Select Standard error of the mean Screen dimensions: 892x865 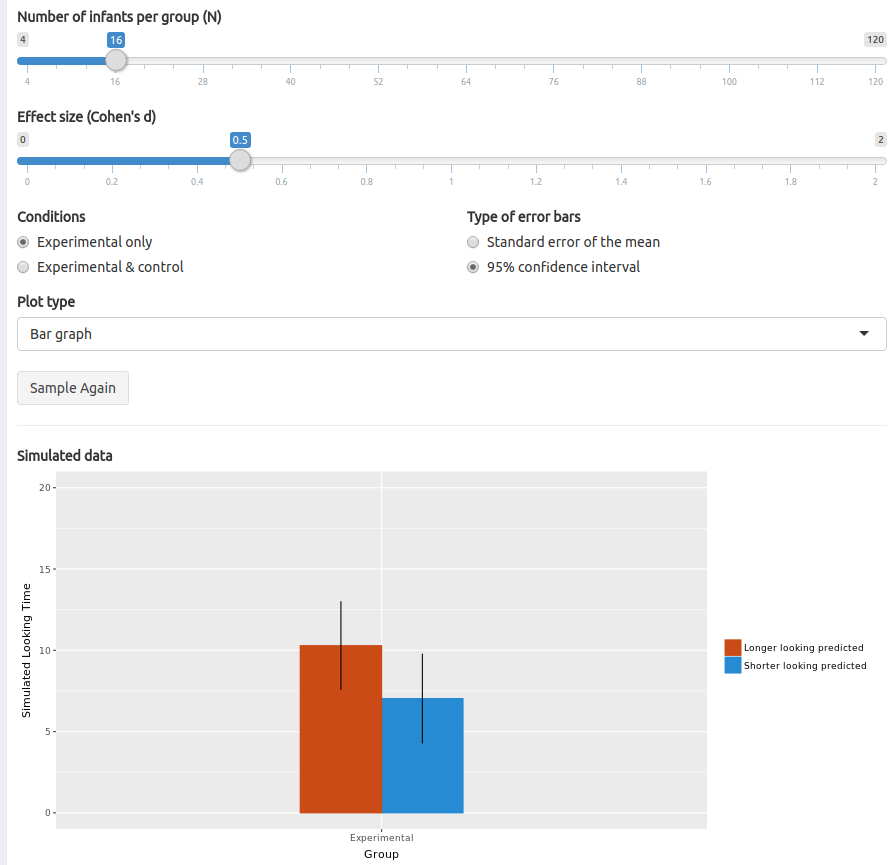473,242
